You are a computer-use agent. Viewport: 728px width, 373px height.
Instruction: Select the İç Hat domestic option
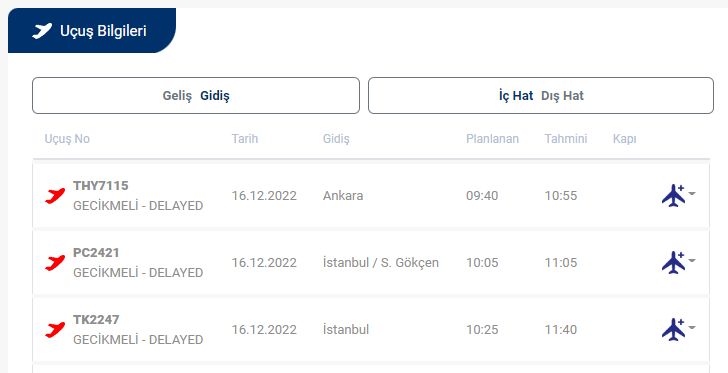coord(516,96)
